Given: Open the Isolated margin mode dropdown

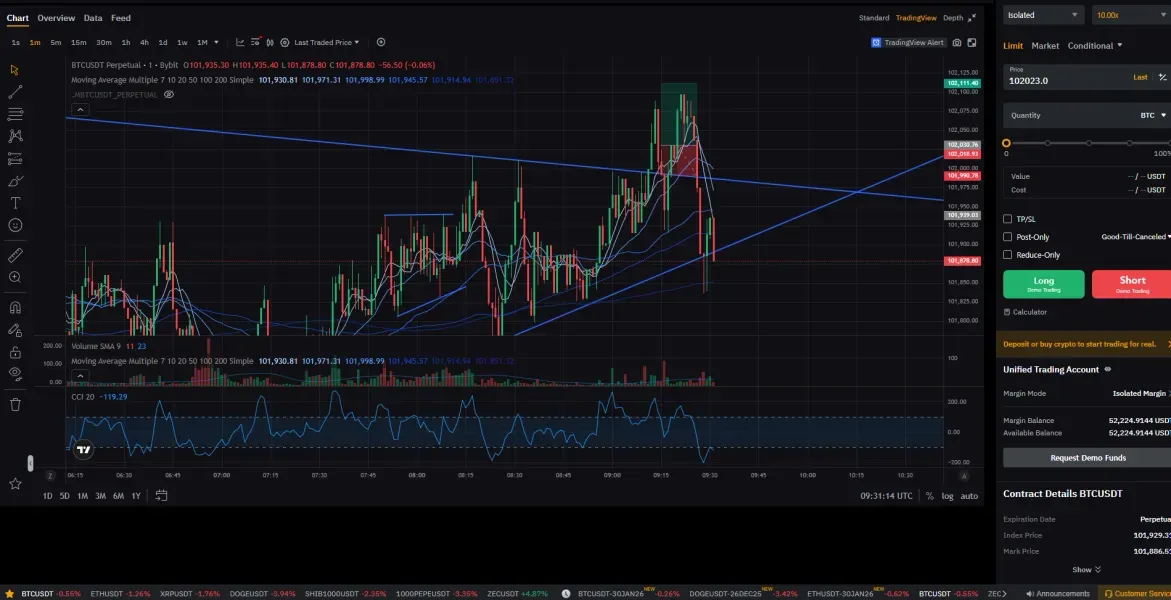Looking at the screenshot, I should point(1043,15).
